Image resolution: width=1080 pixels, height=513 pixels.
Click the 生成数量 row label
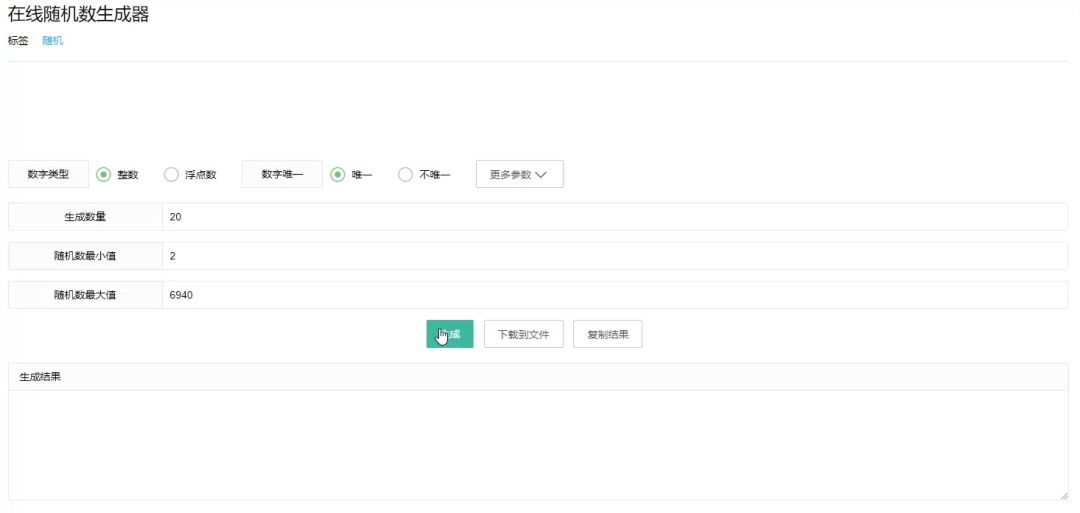click(85, 217)
